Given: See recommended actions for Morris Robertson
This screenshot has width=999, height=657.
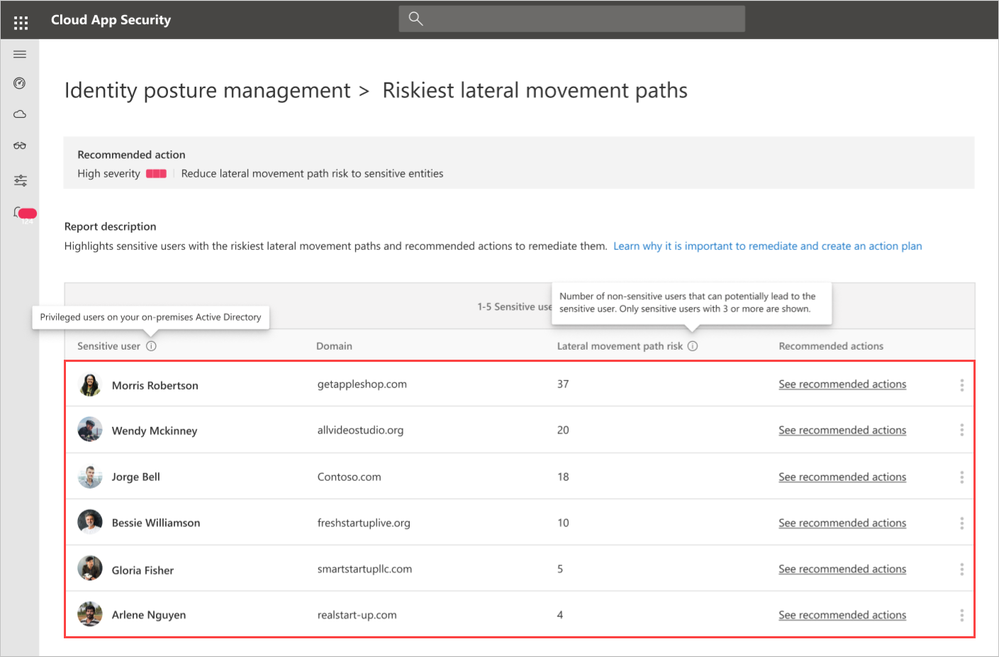Looking at the screenshot, I should pos(842,384).
